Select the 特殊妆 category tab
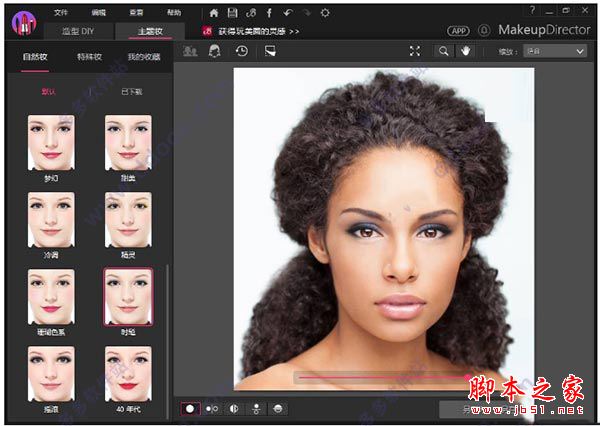The width and height of the screenshot is (600, 426). pos(89,57)
